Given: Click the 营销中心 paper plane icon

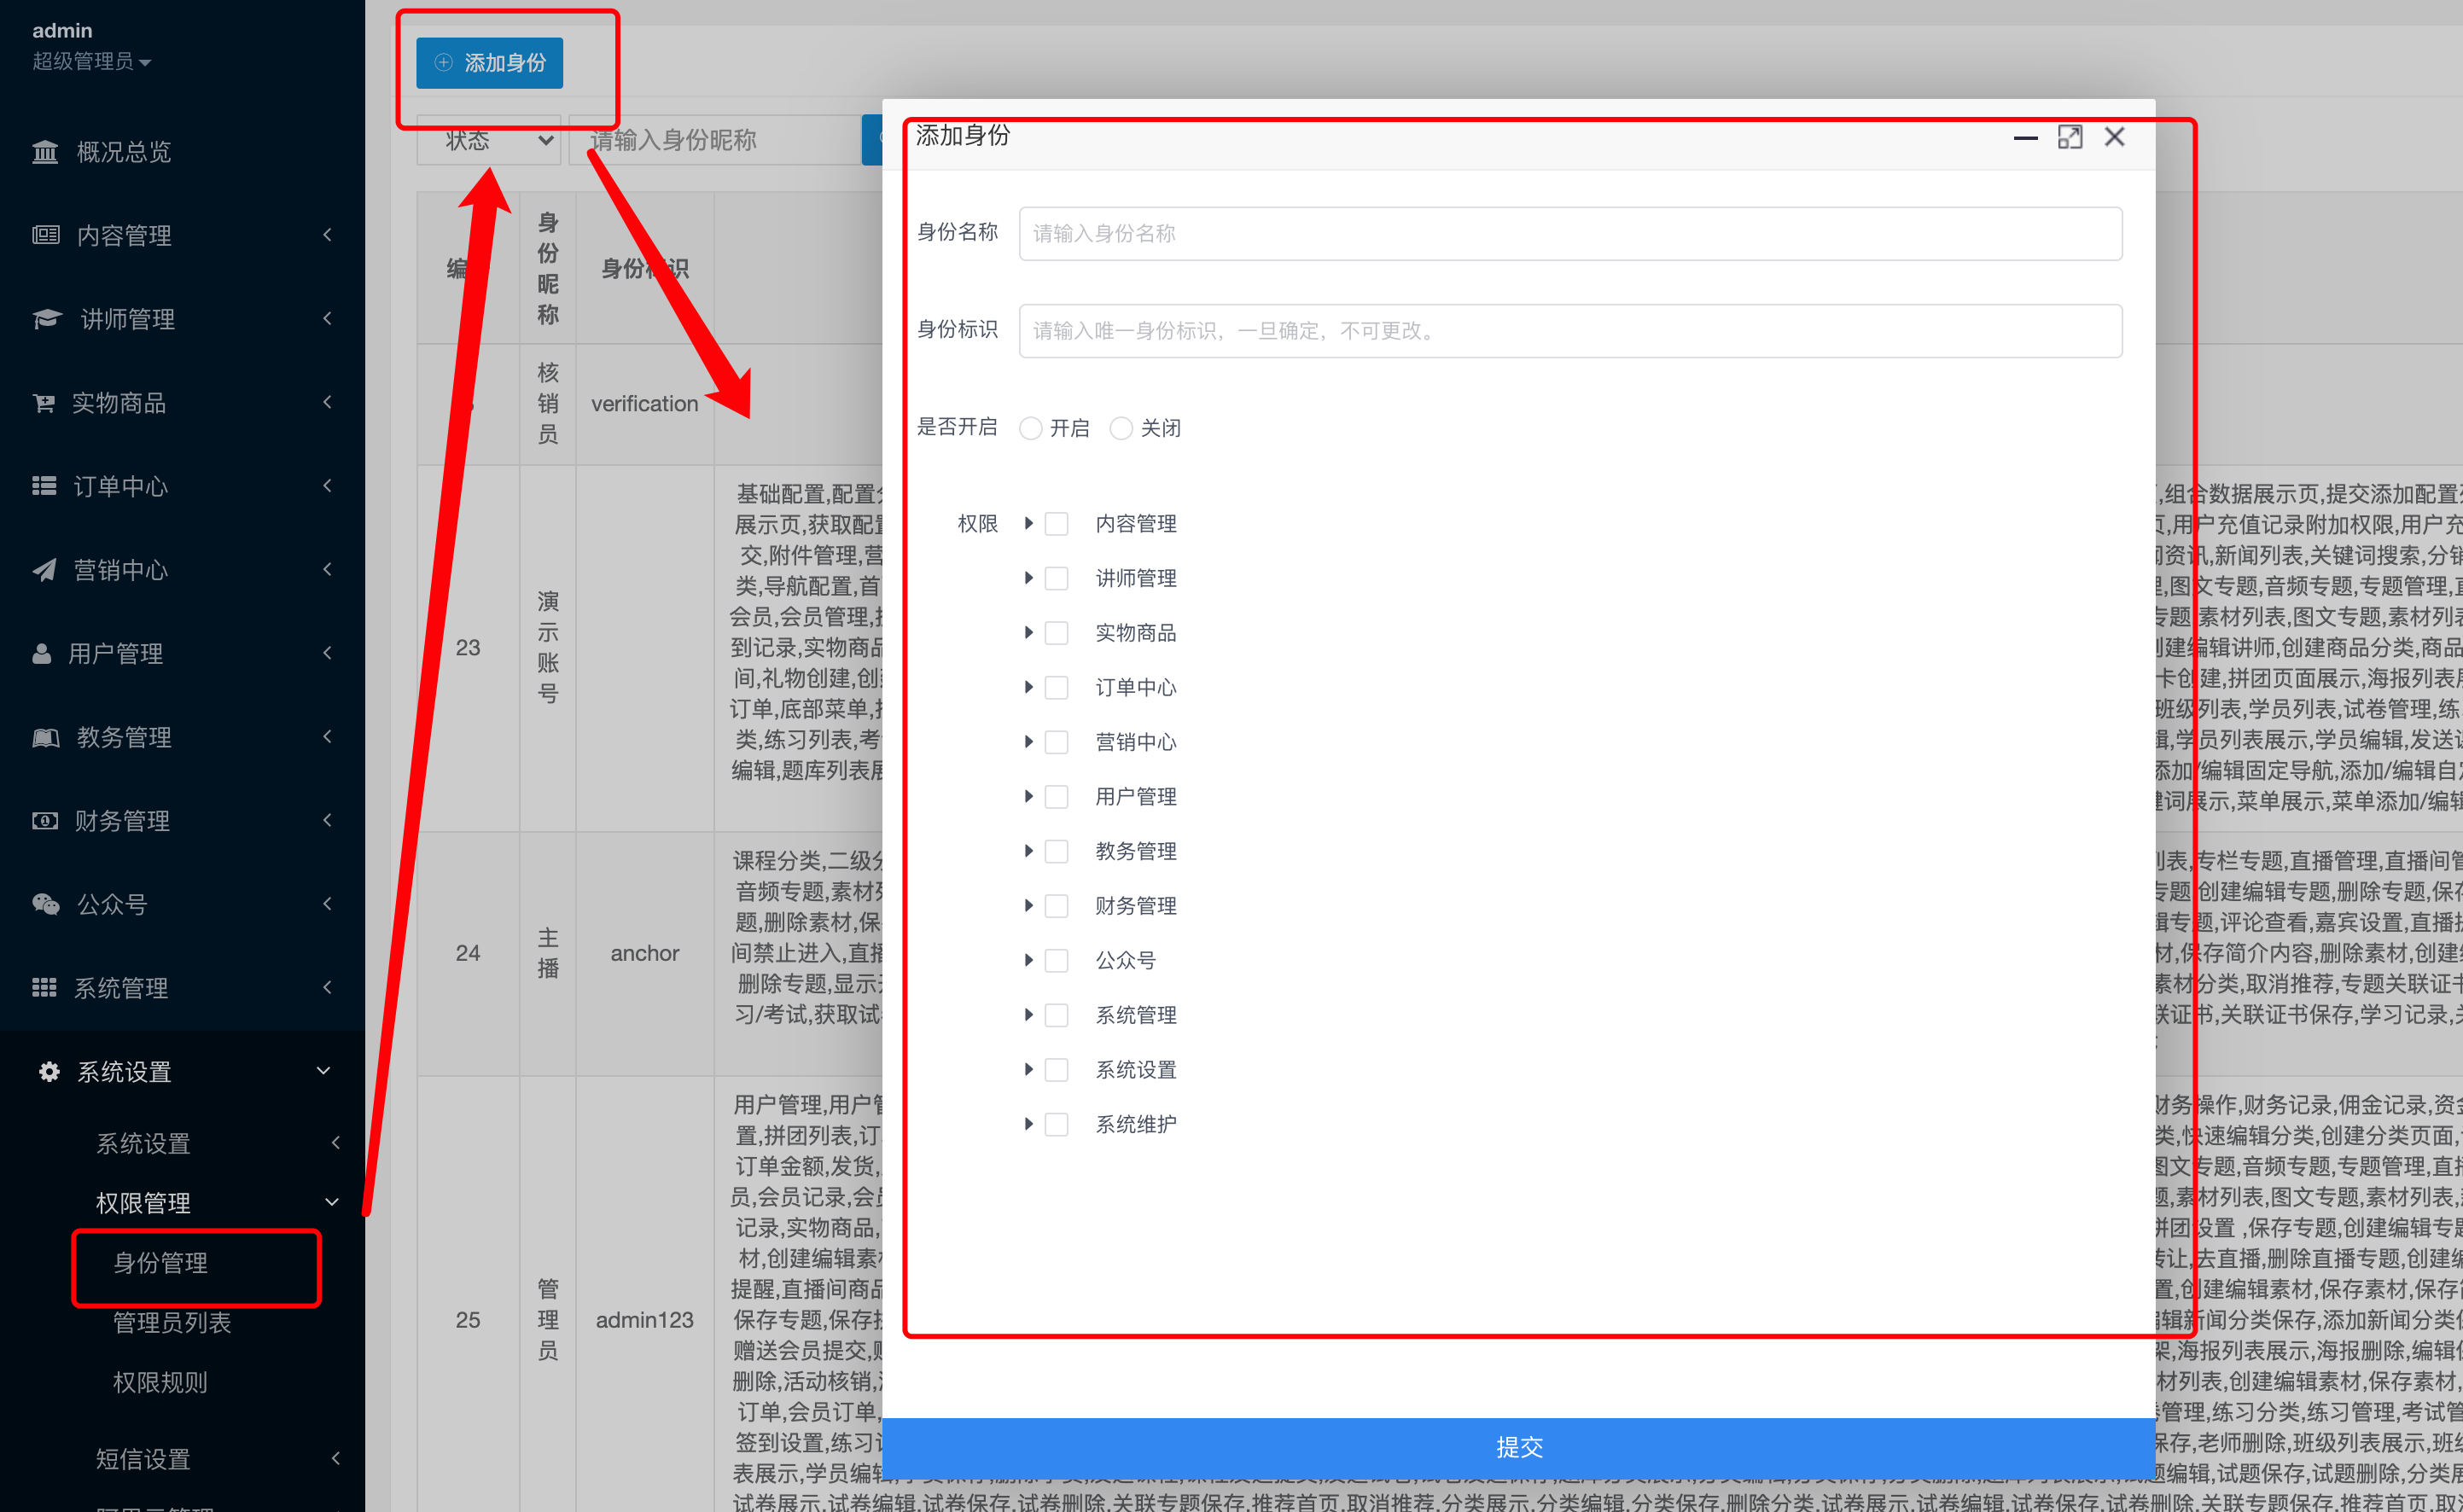Looking at the screenshot, I should pos(44,570).
